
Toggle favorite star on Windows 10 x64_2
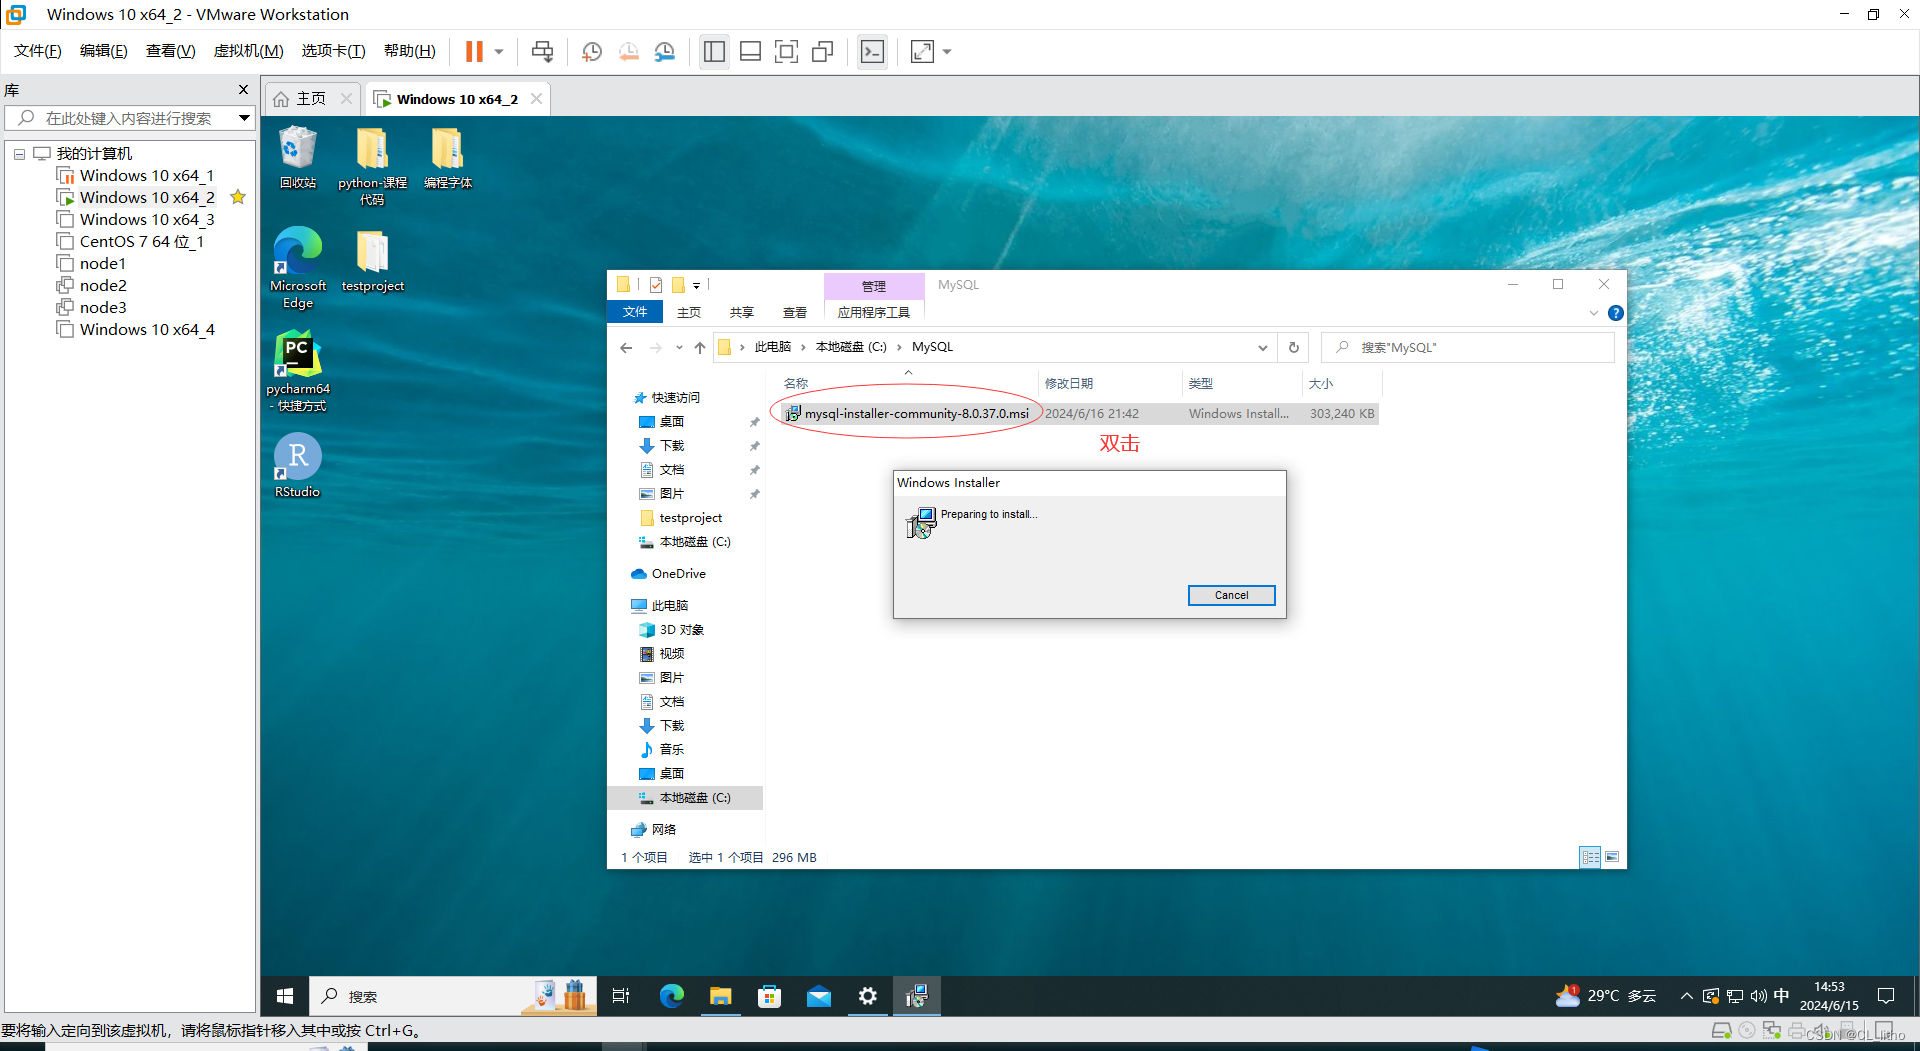pos(238,197)
